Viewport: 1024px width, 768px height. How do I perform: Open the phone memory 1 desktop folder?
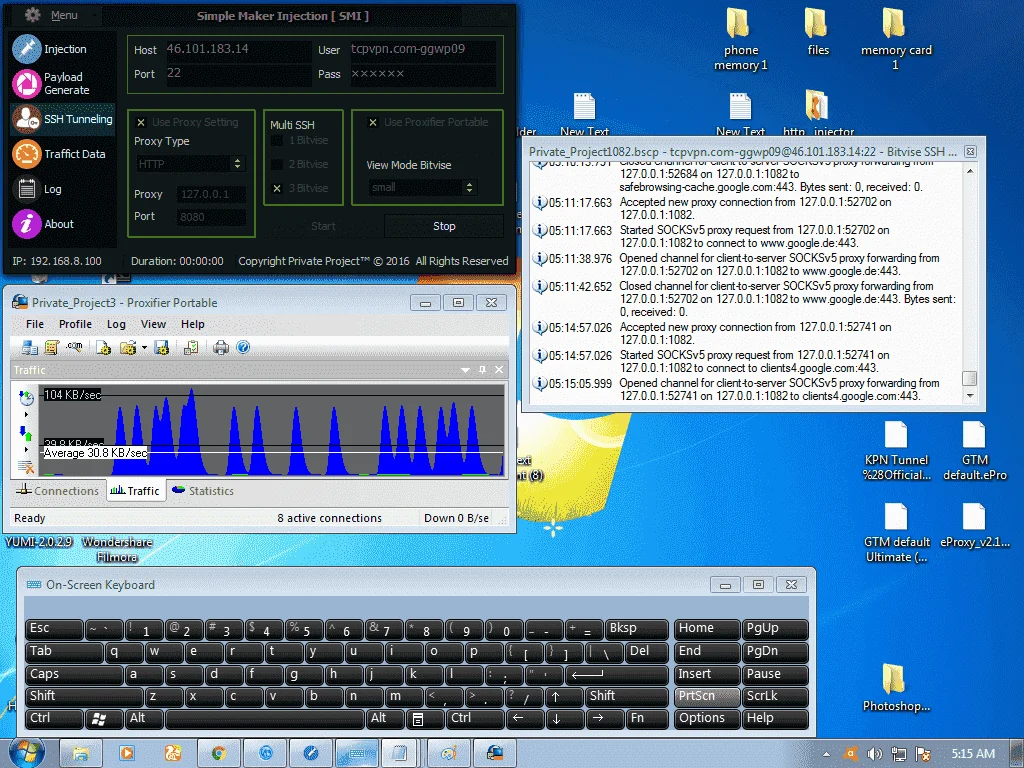(x=740, y=39)
